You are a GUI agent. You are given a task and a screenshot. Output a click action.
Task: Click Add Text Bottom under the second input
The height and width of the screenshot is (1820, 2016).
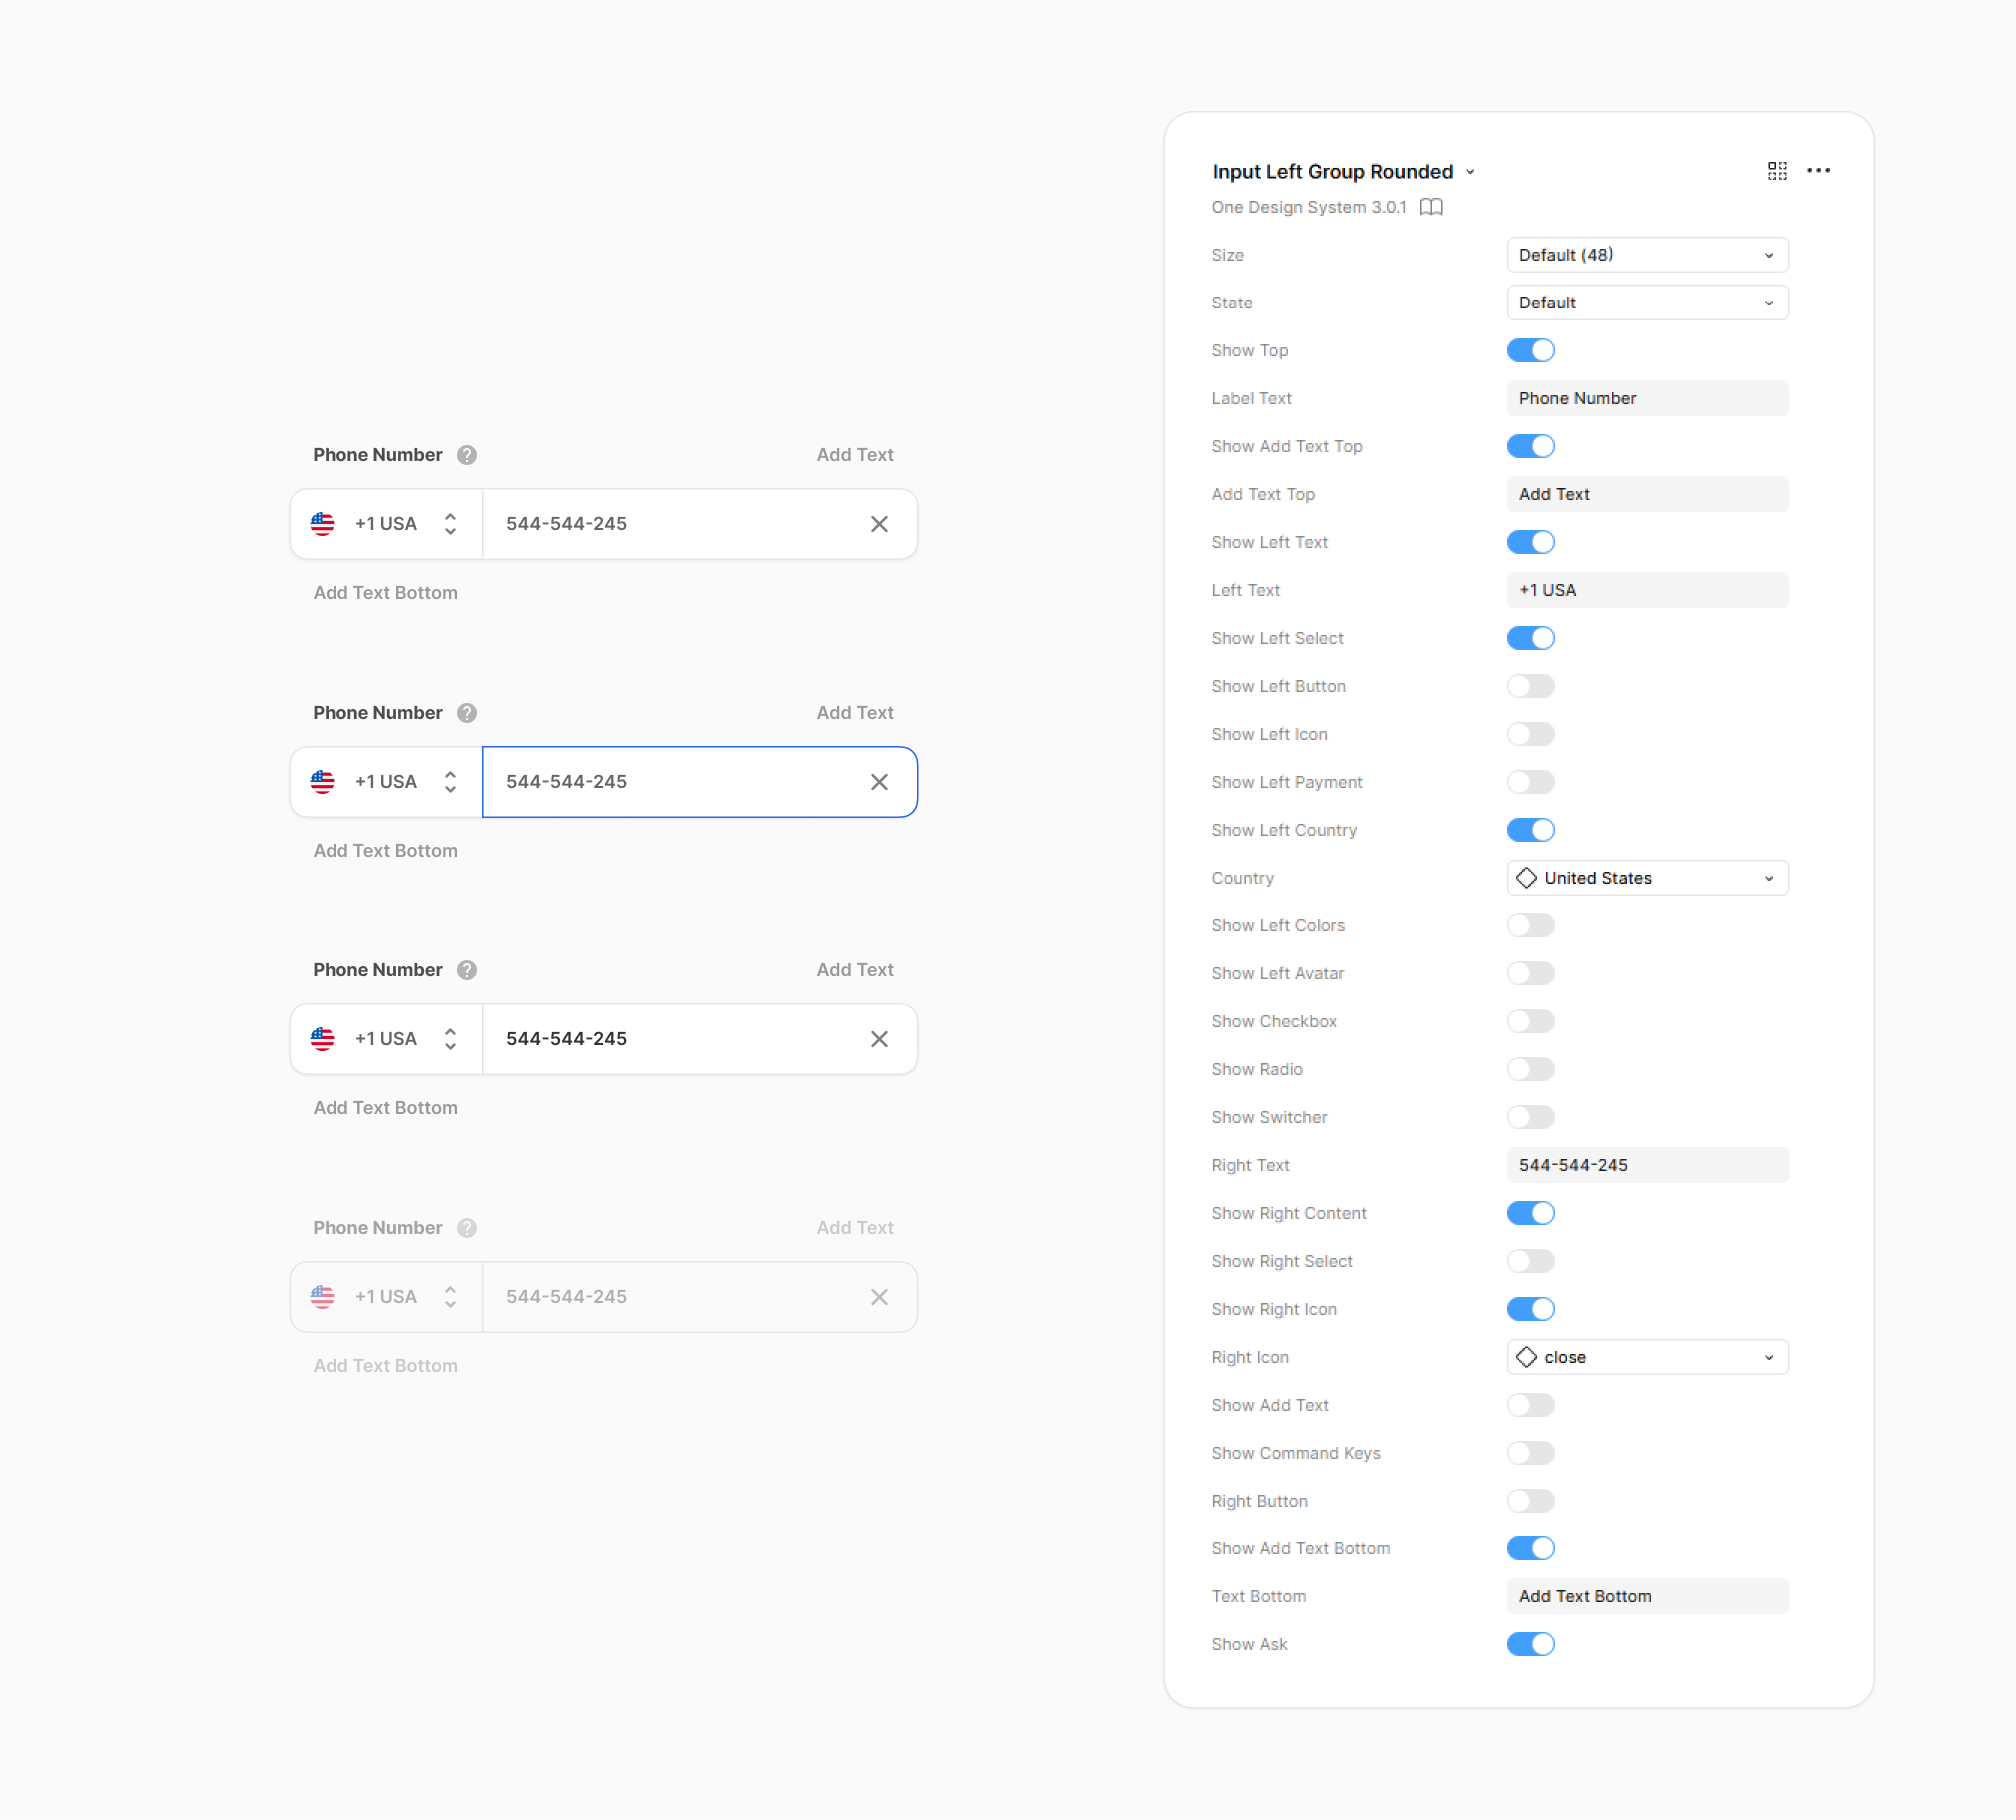[x=385, y=850]
